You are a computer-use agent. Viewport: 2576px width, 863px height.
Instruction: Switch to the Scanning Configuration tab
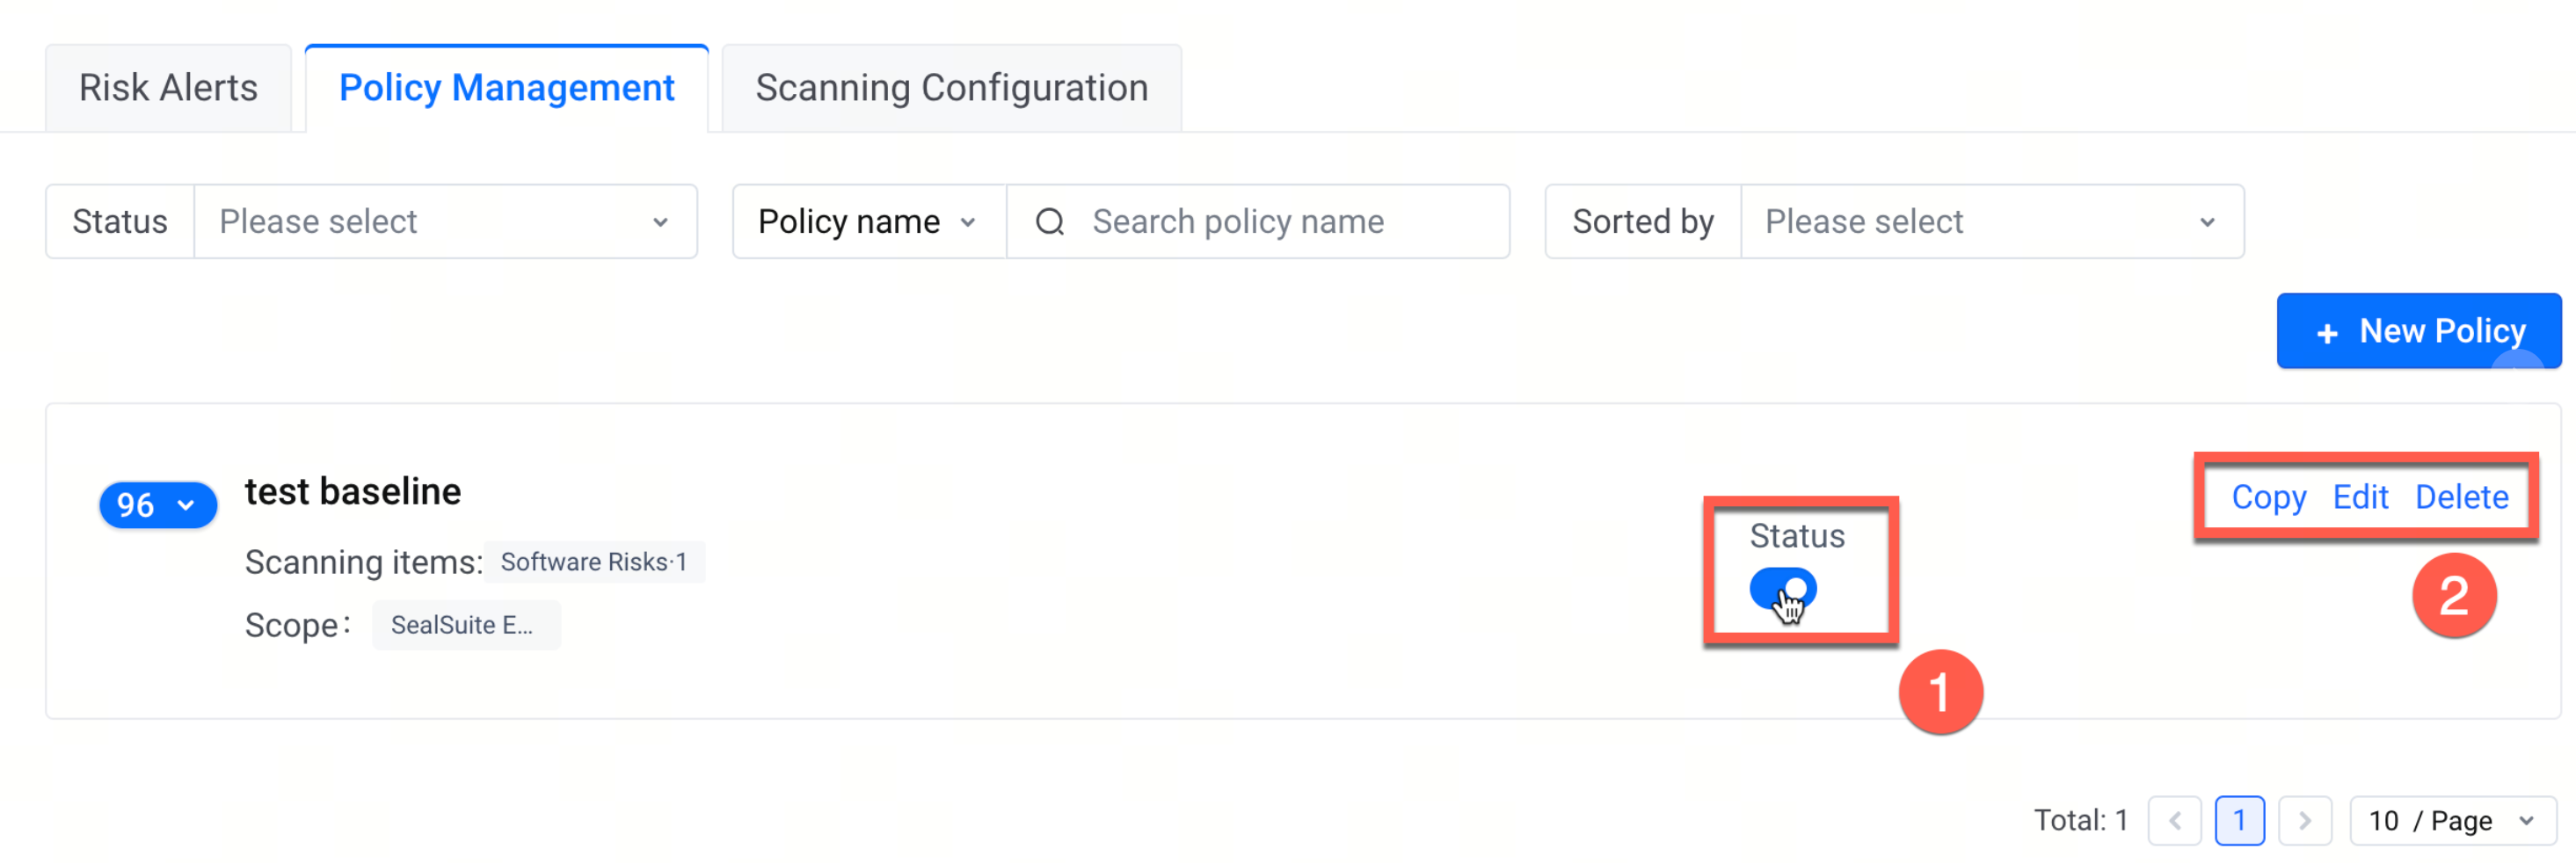pos(951,88)
